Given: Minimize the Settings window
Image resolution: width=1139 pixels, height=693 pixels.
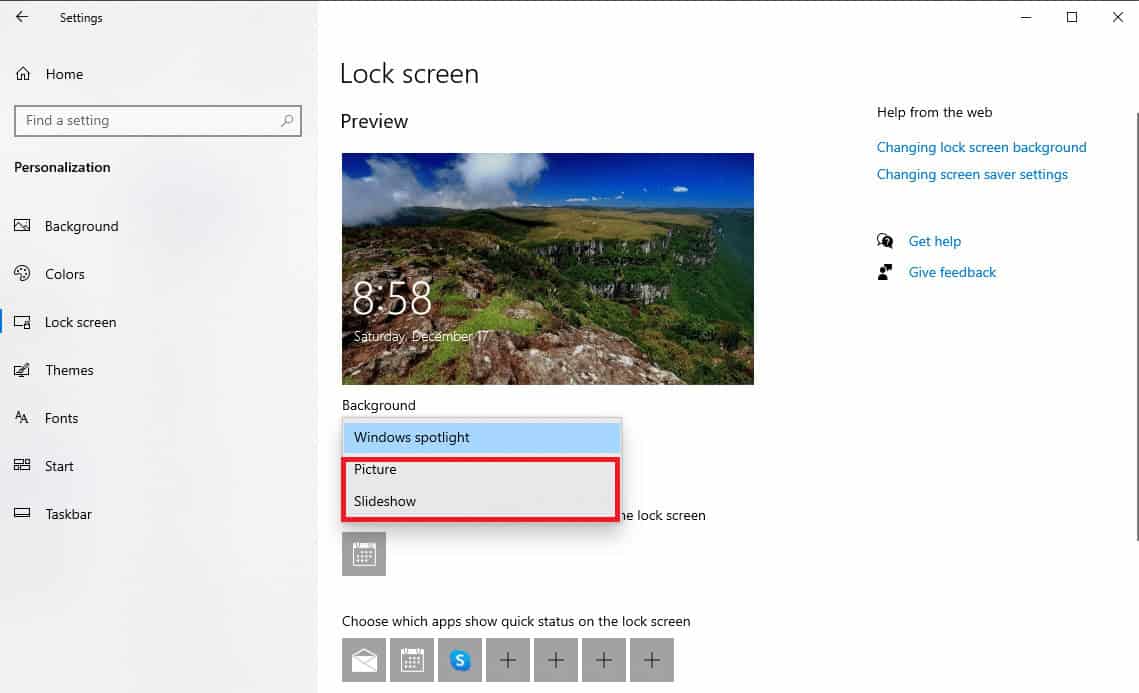Looking at the screenshot, I should tap(1026, 17).
